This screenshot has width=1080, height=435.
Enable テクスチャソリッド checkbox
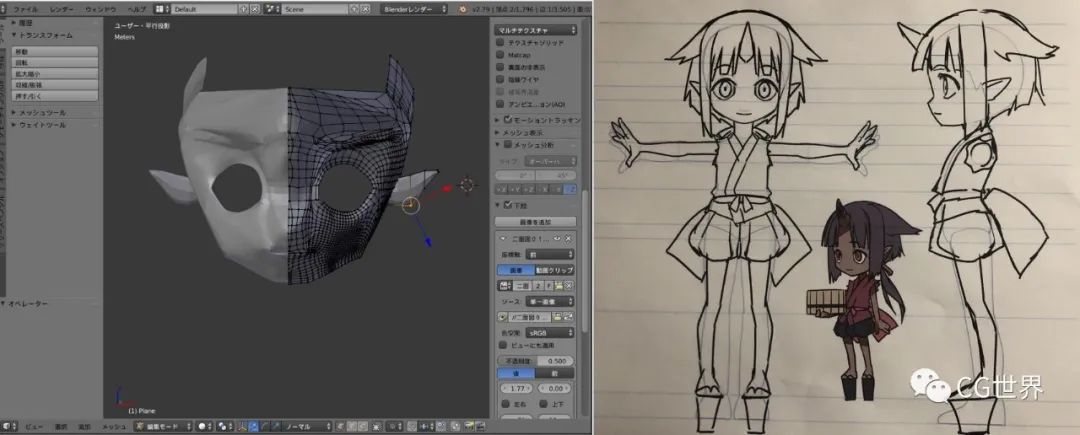[x=501, y=43]
